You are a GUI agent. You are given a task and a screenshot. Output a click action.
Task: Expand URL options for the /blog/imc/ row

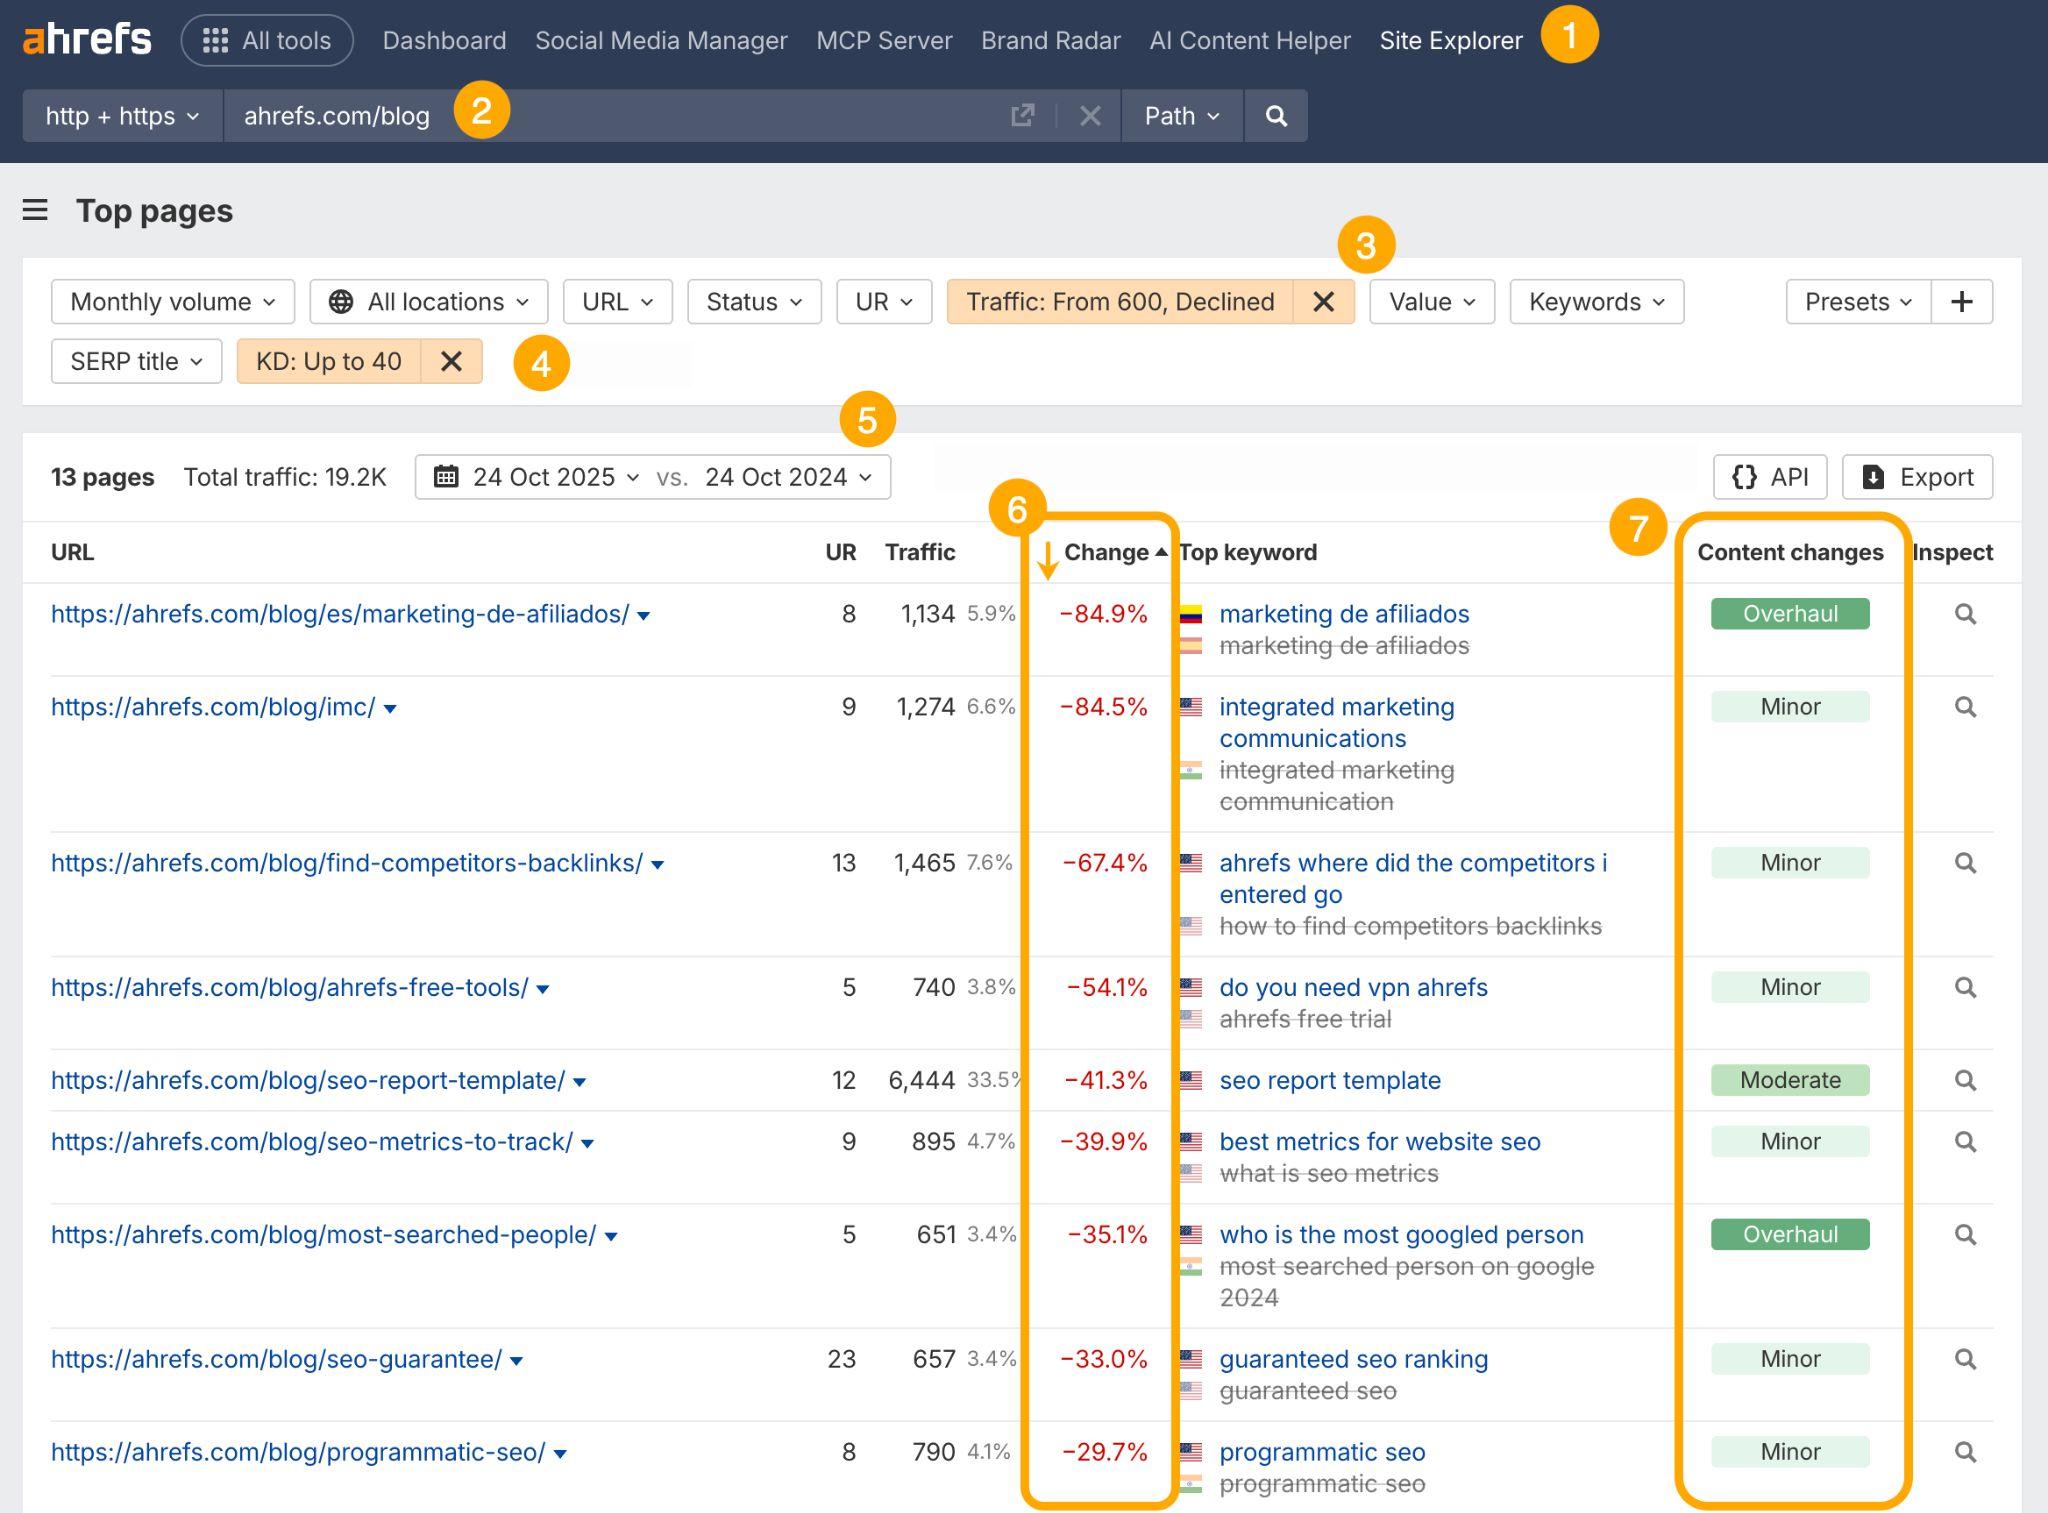pos(390,707)
